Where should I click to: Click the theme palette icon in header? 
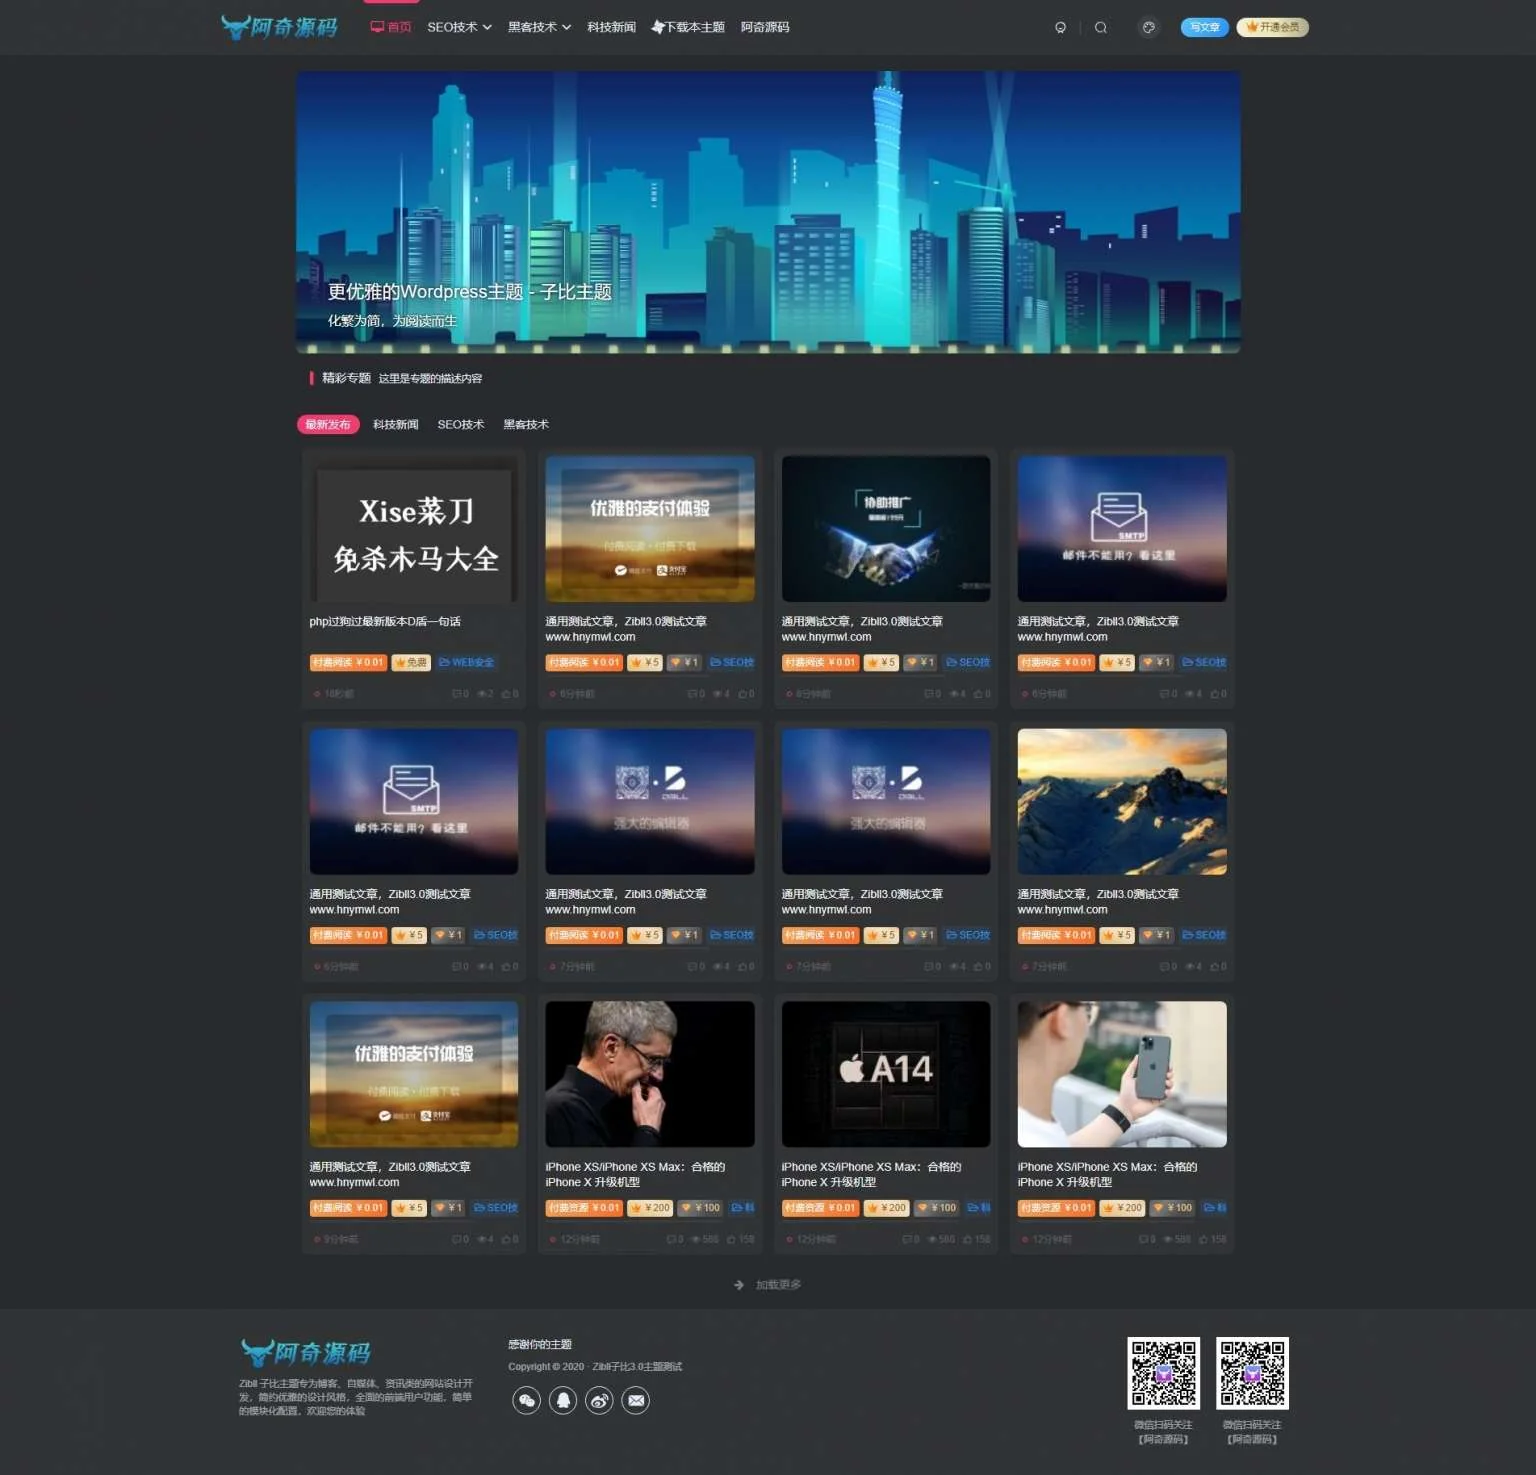[x=1148, y=28]
